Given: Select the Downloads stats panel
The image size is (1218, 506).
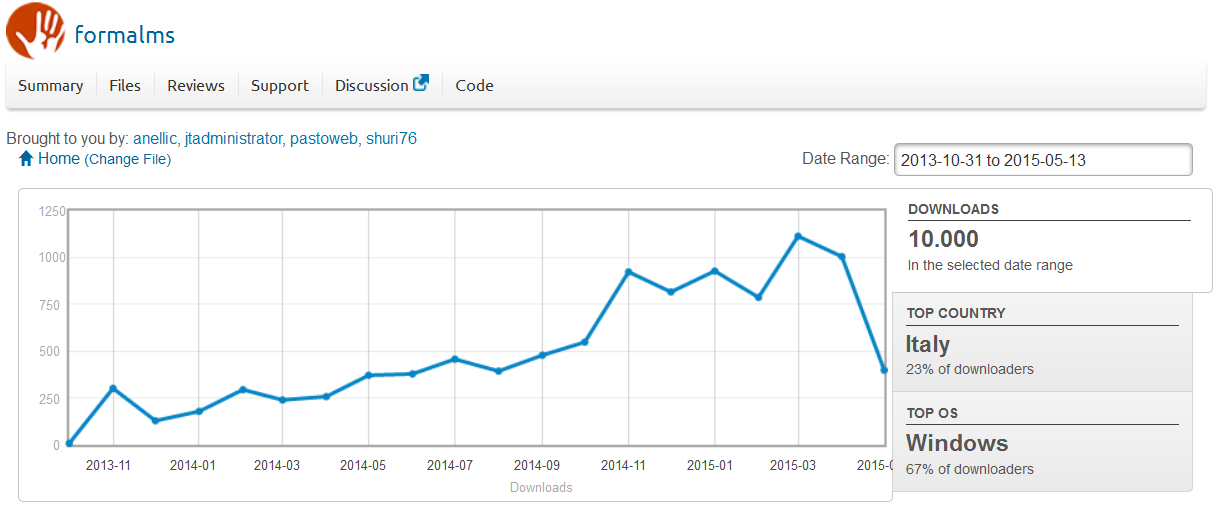Looking at the screenshot, I should click(x=1049, y=240).
